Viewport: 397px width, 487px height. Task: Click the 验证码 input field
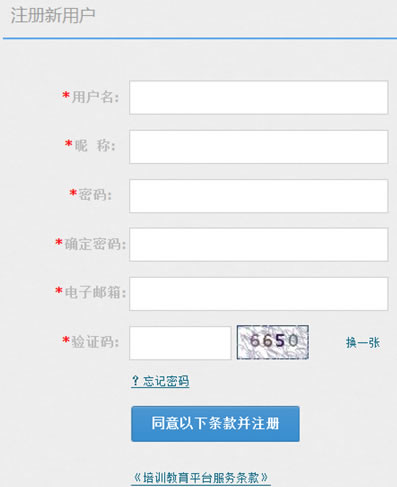pyautogui.click(x=180, y=343)
